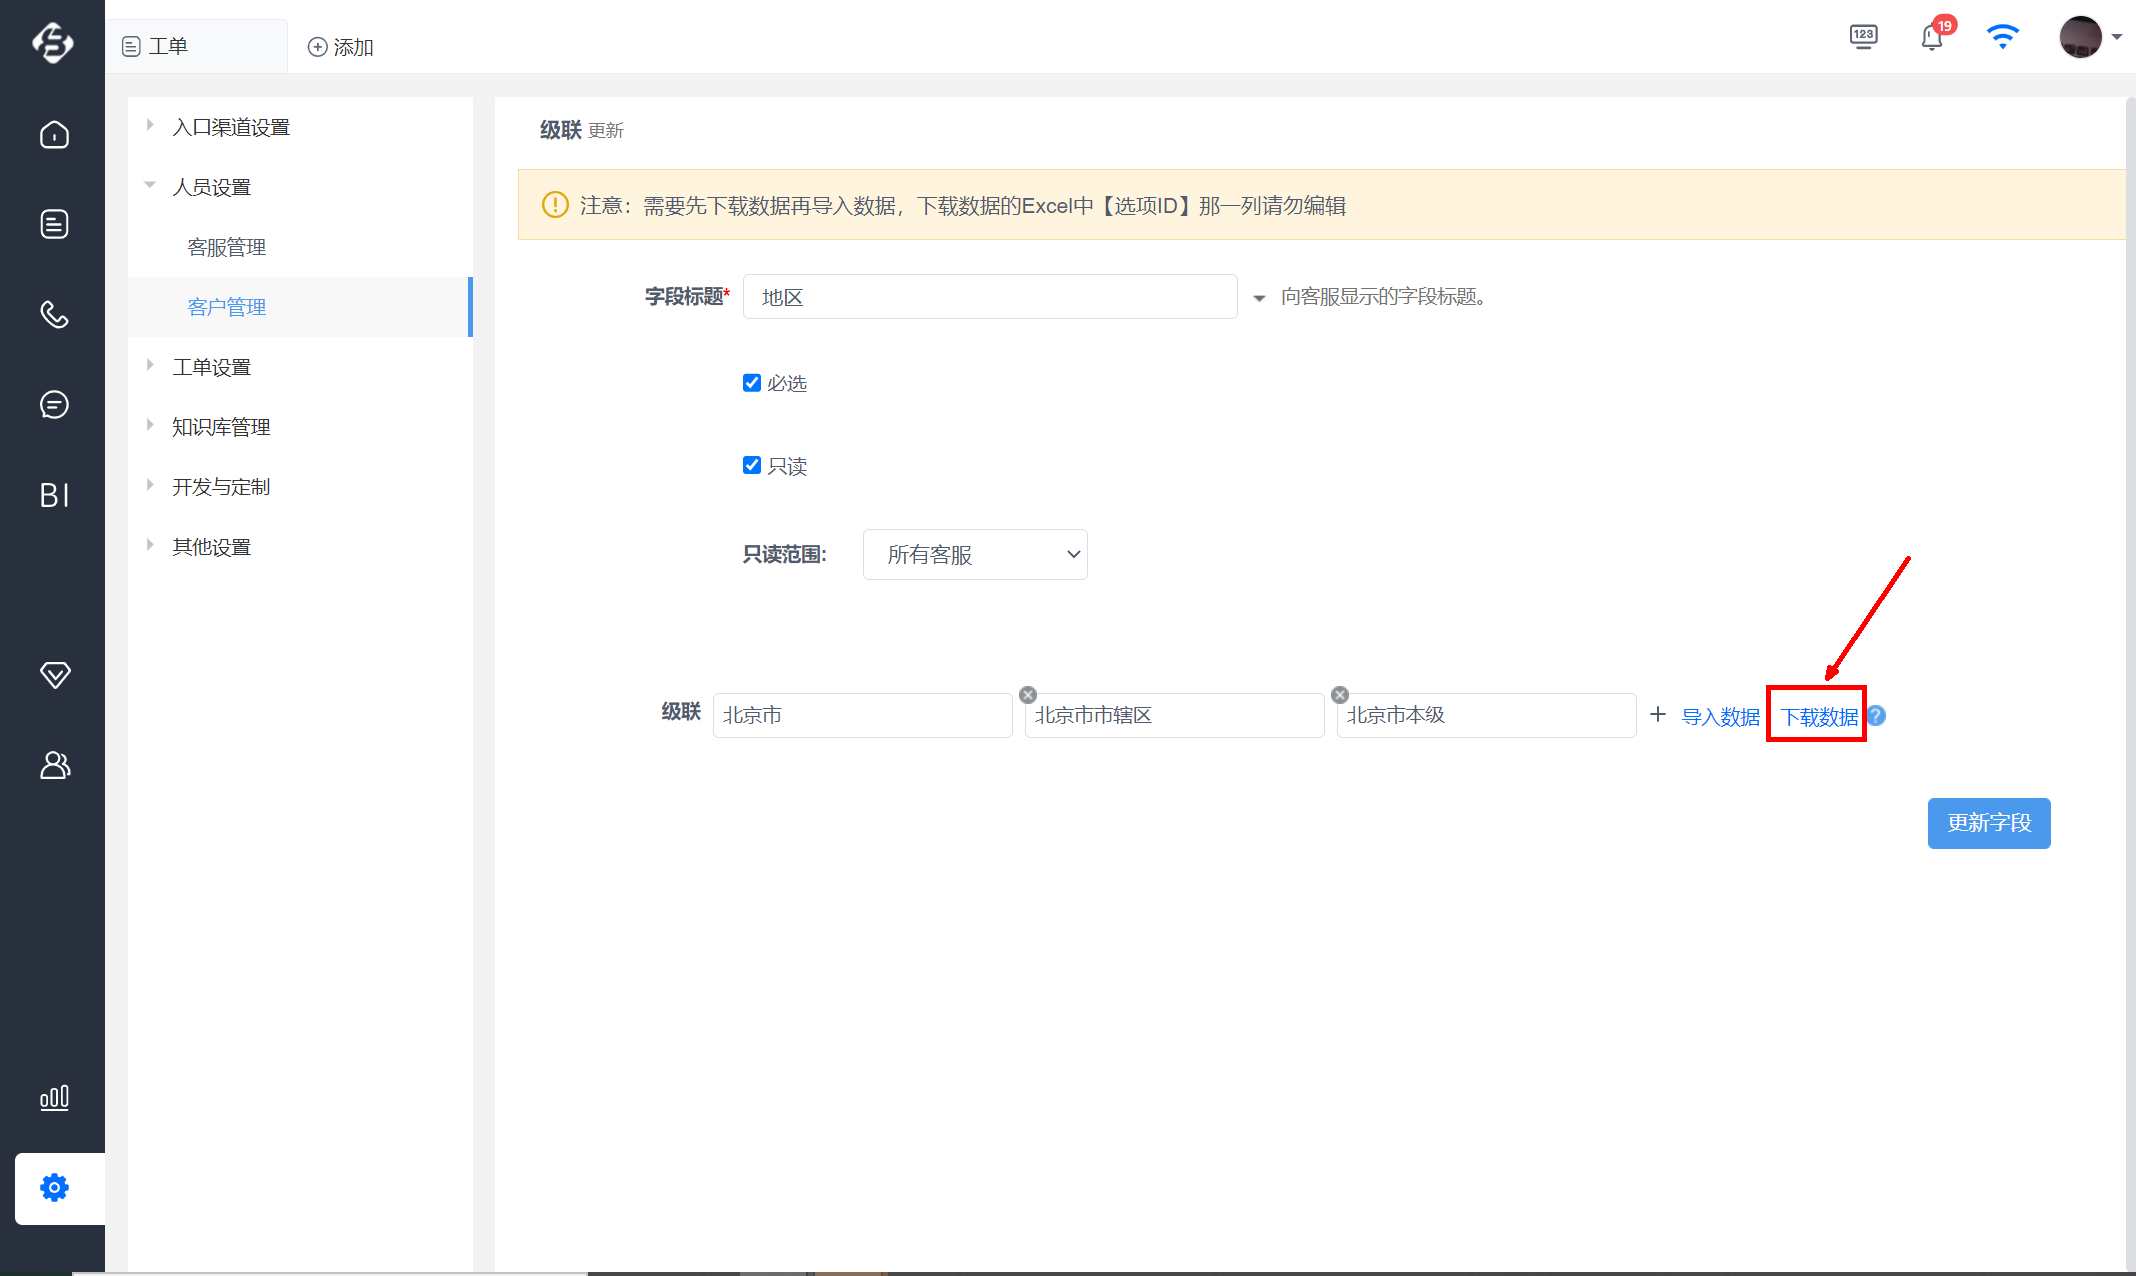Collapse the 人员设置 tree section

[x=150, y=186]
